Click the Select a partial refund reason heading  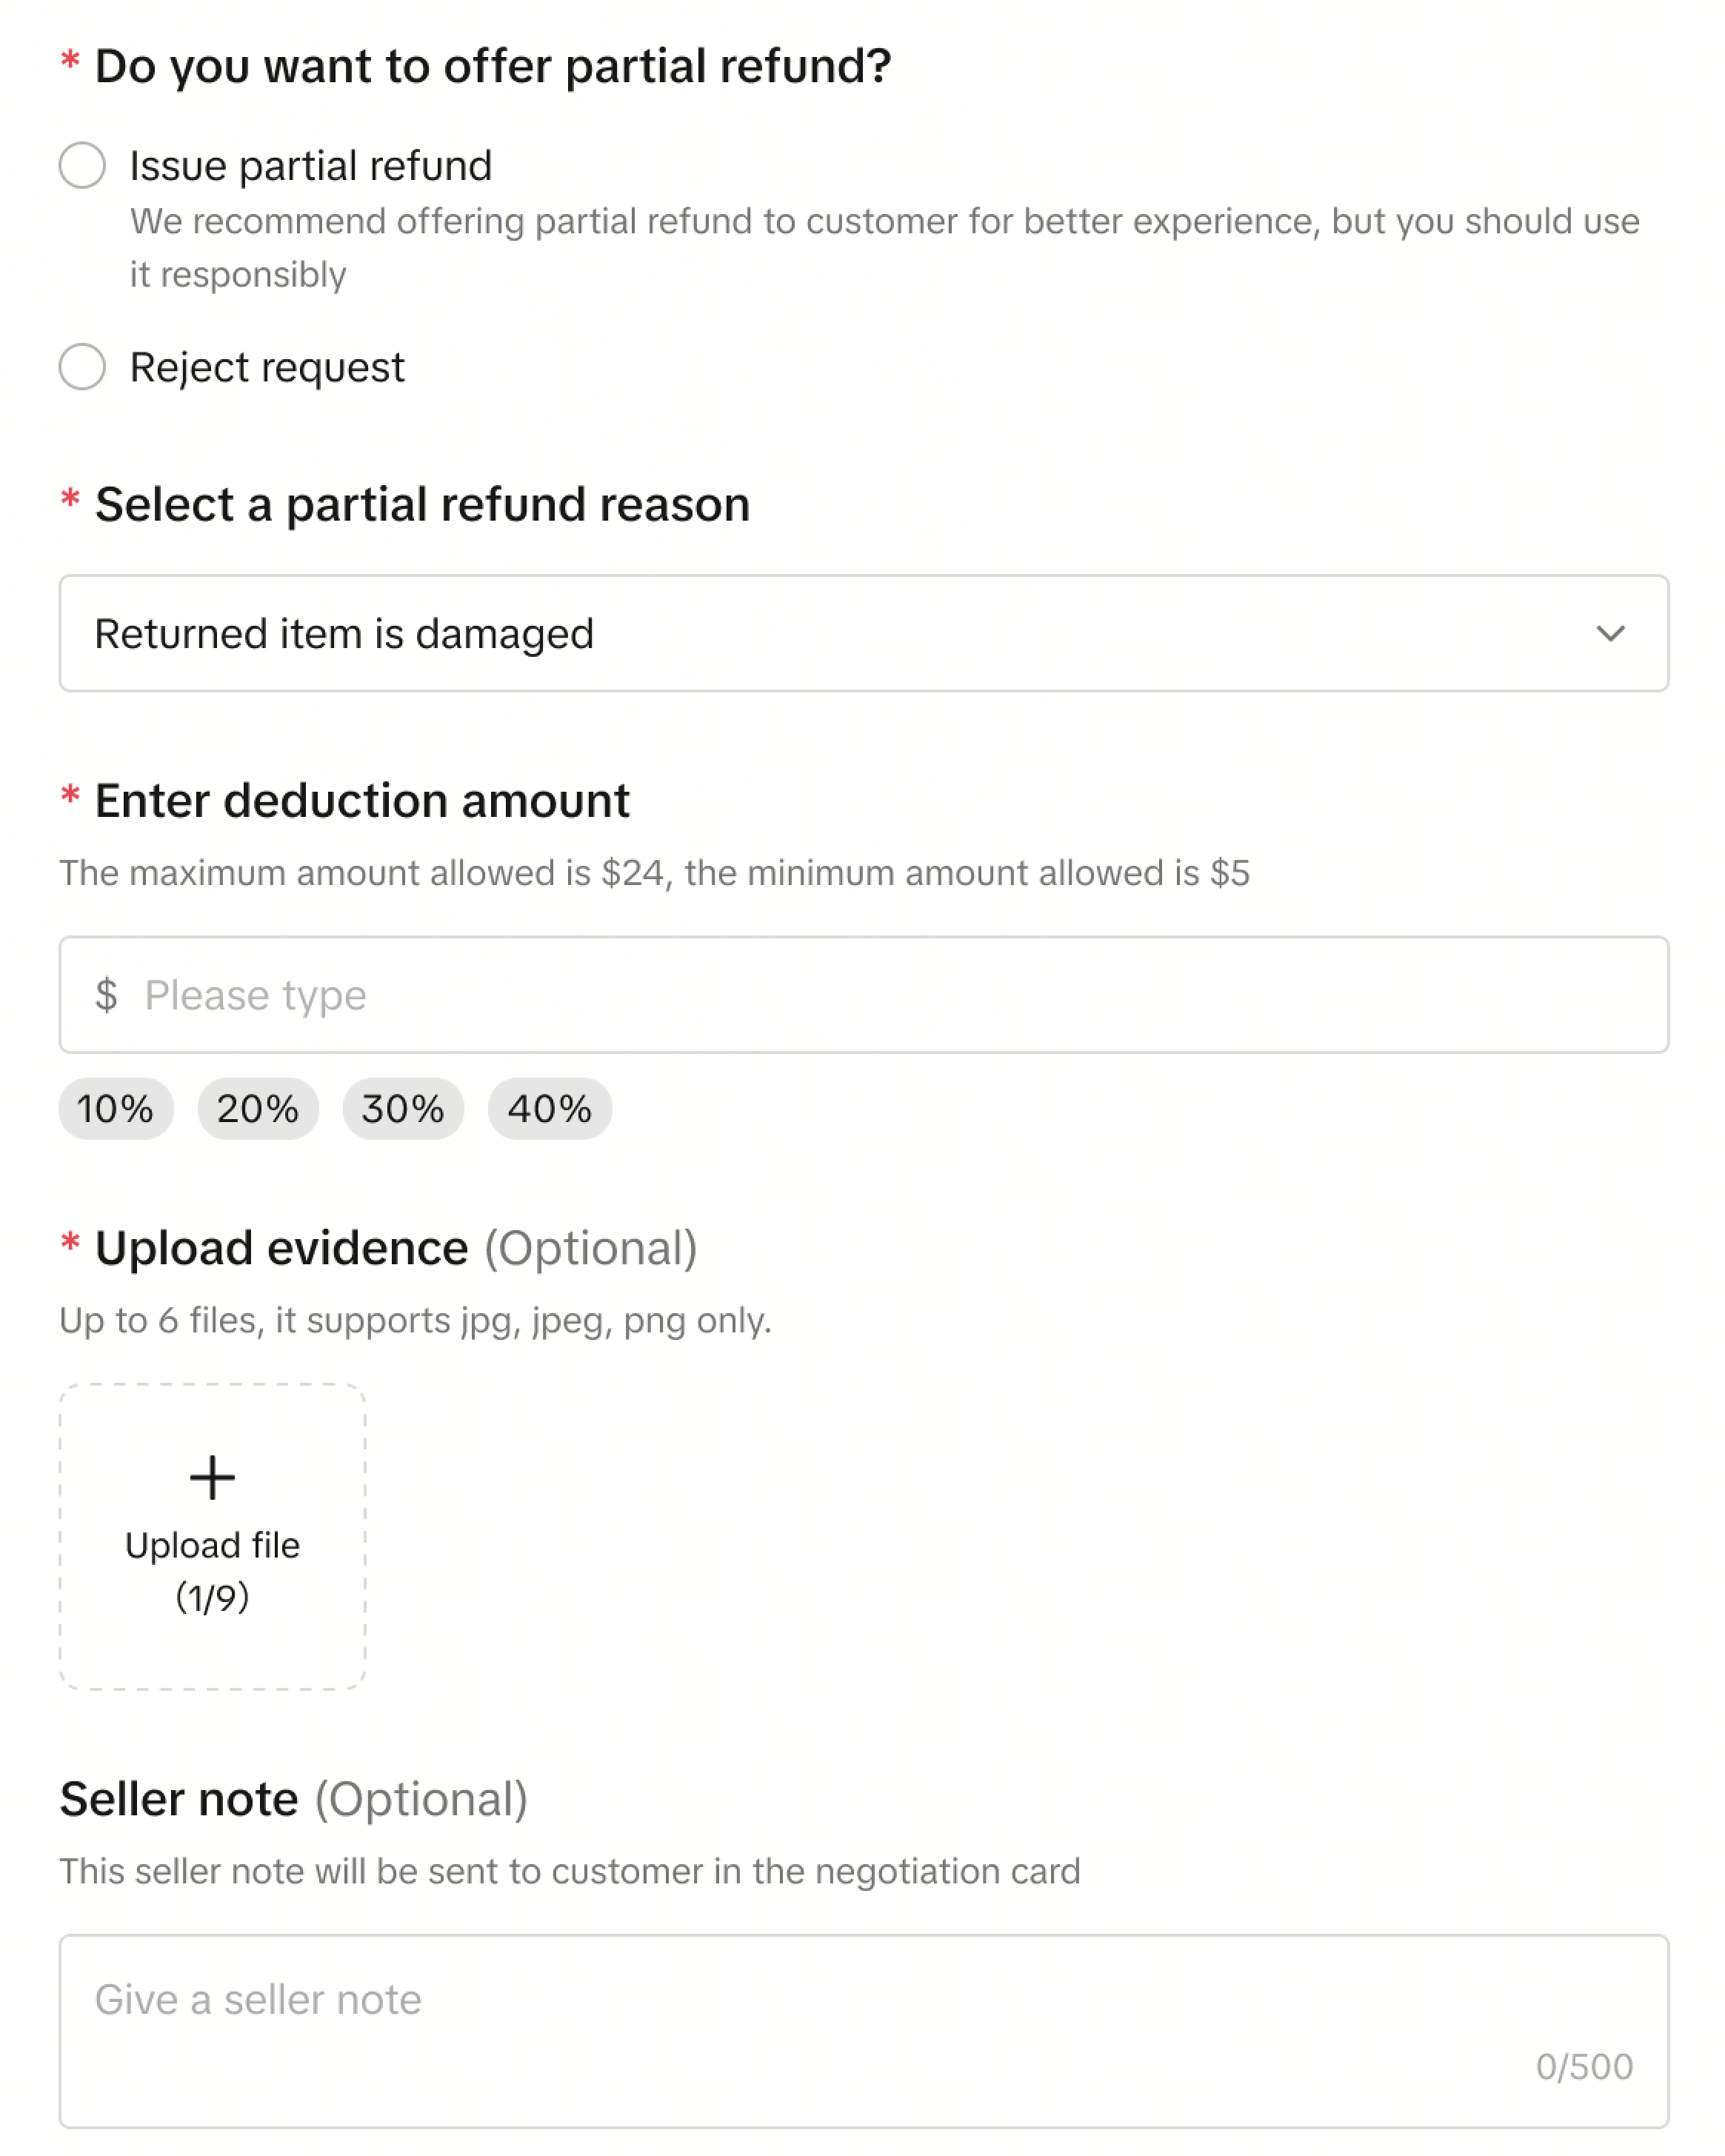[x=422, y=505]
